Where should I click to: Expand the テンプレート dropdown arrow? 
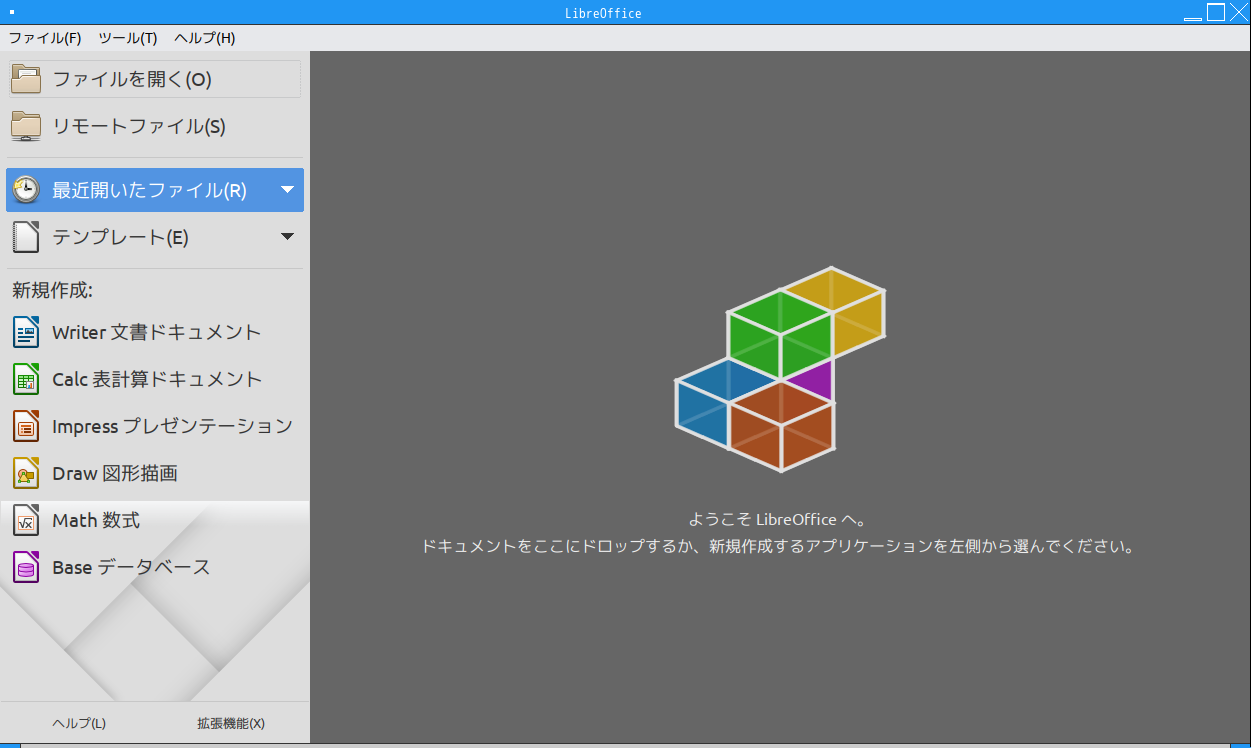click(x=288, y=237)
